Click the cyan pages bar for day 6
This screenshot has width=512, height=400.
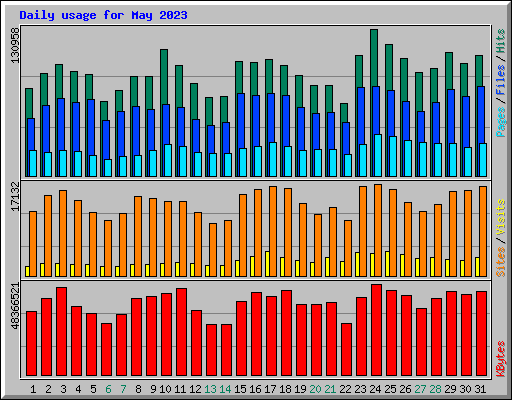pos(108,168)
